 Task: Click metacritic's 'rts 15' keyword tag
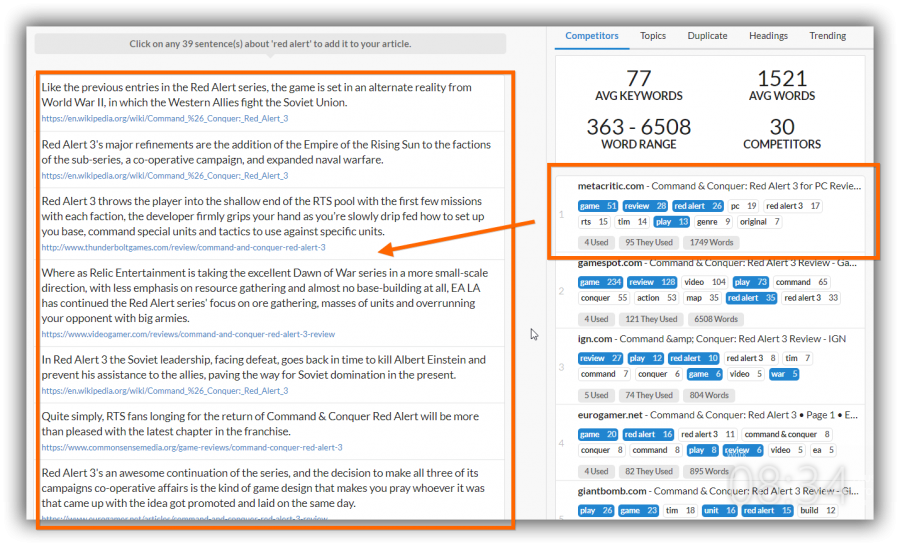pos(593,222)
